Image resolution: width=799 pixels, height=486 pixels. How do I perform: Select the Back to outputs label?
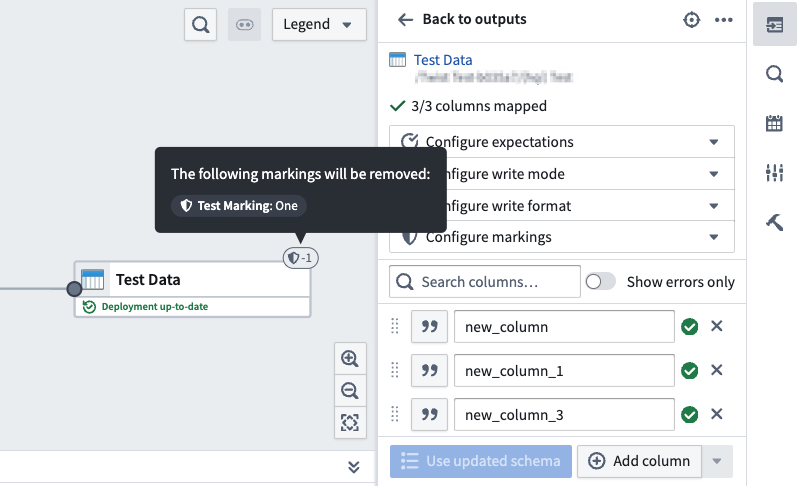(474, 19)
